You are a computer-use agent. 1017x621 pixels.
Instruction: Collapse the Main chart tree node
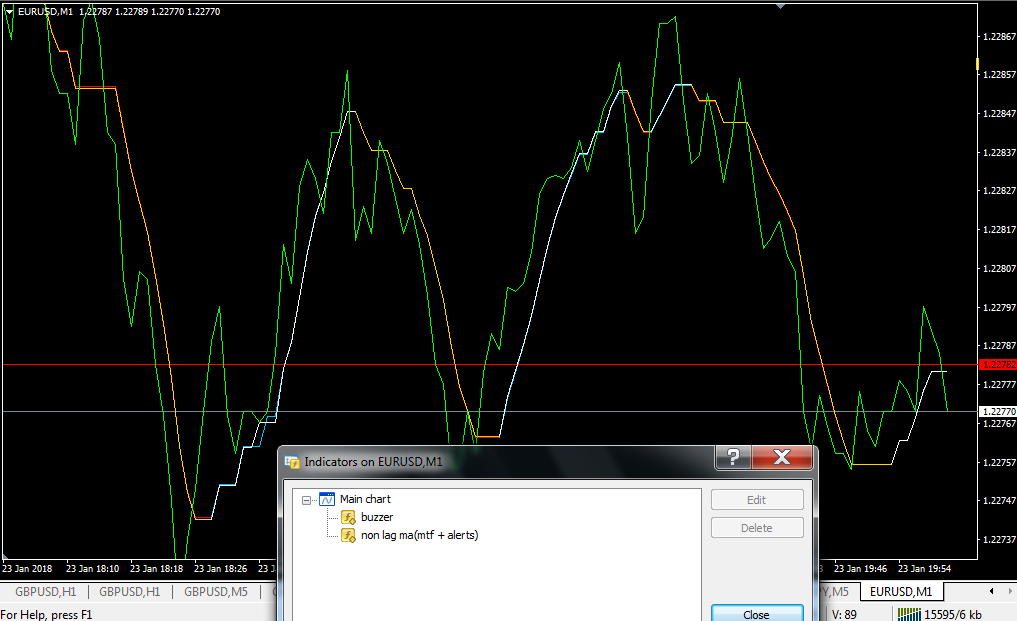click(x=306, y=500)
